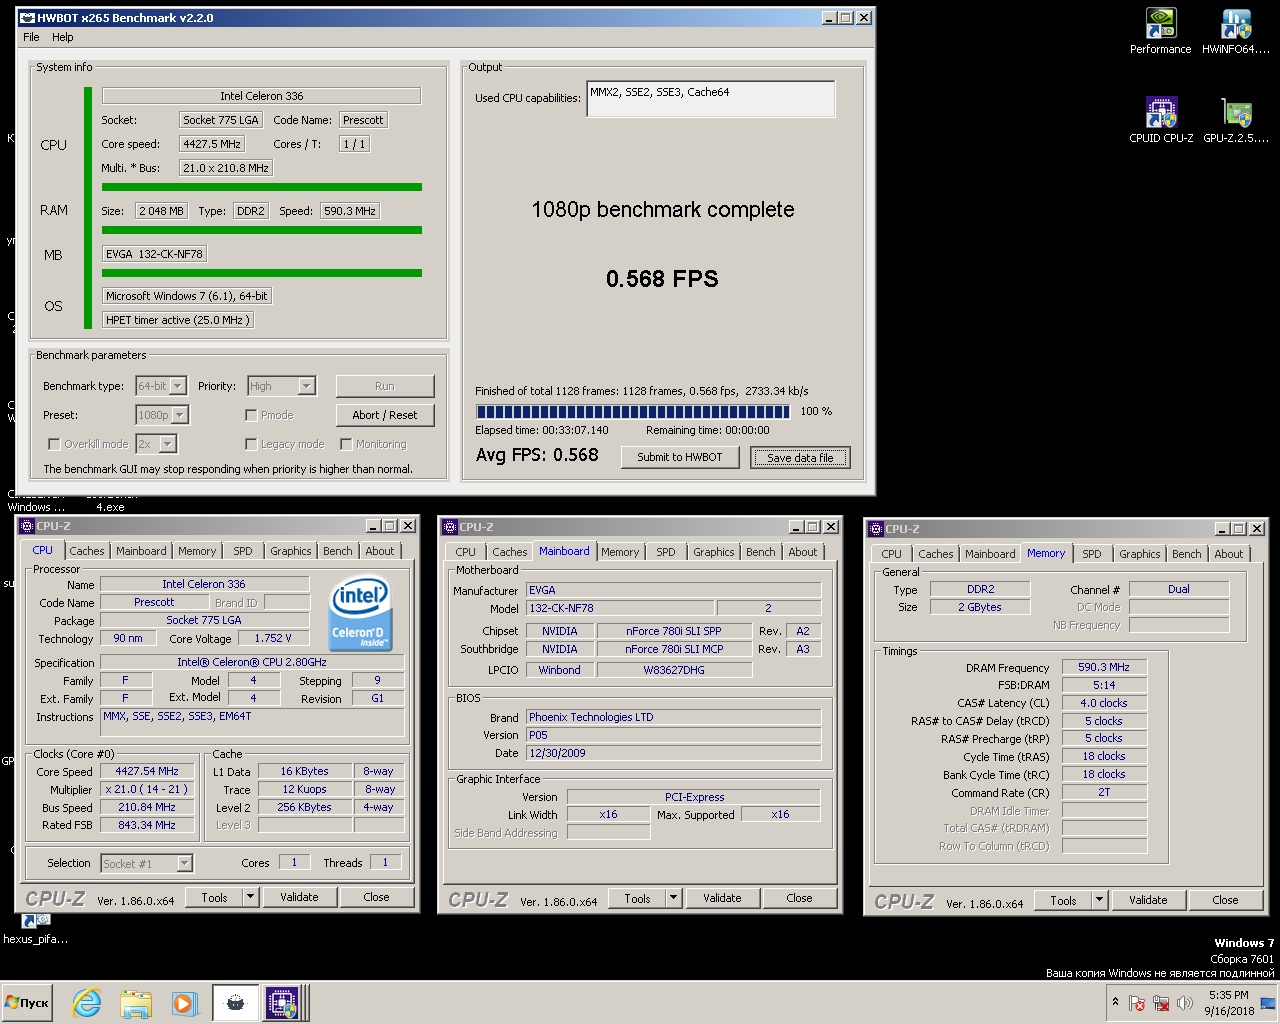Image resolution: width=1280 pixels, height=1024 pixels.
Task: Launch the GPU-Z desktop shortcut
Action: point(1236,120)
